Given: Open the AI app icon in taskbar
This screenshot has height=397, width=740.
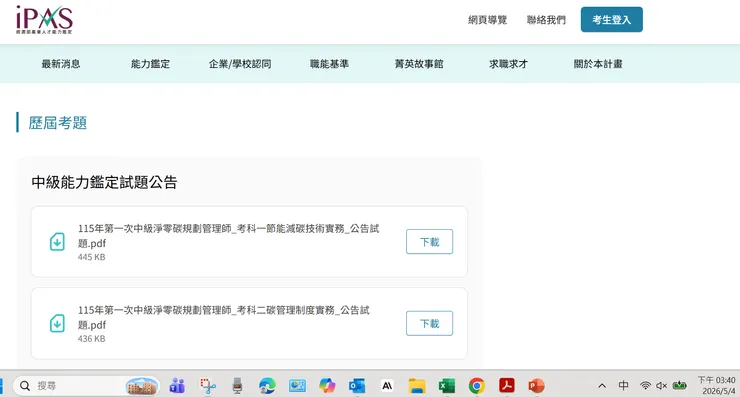Looking at the screenshot, I should click(x=387, y=386).
